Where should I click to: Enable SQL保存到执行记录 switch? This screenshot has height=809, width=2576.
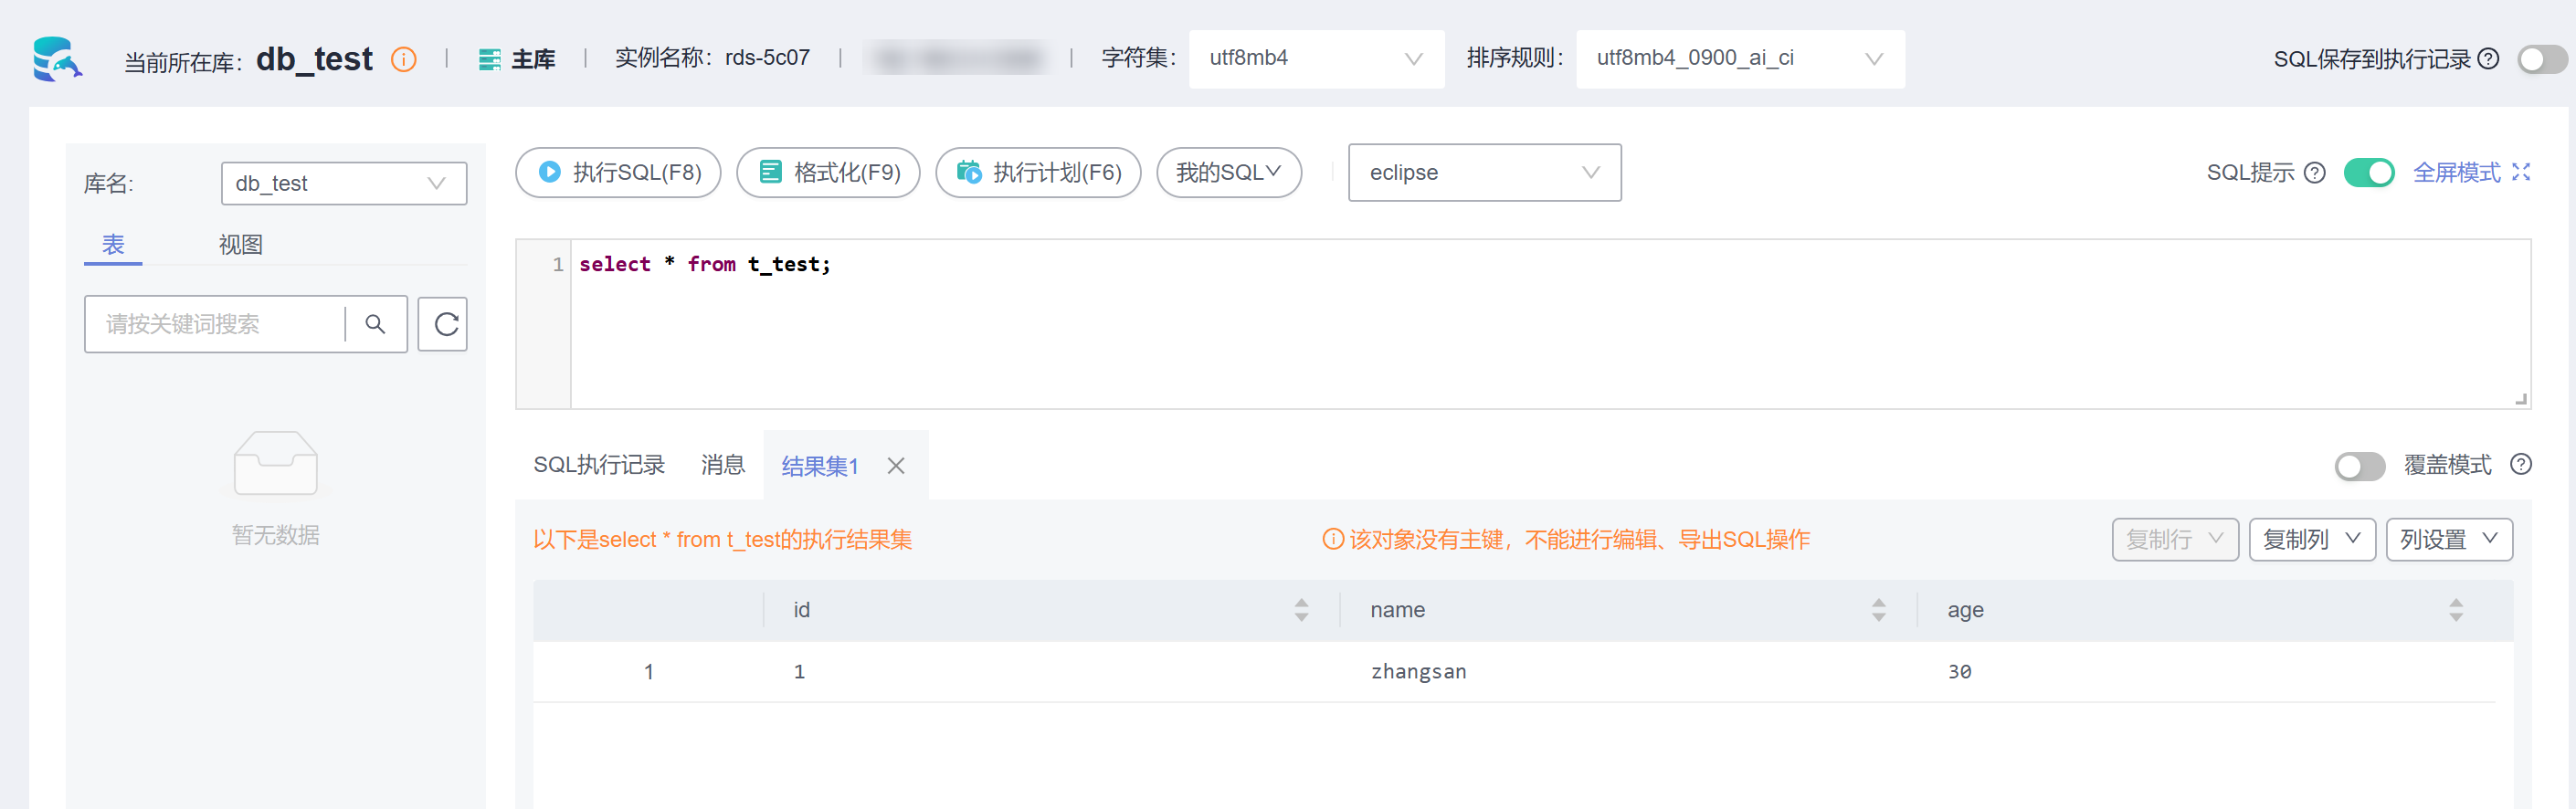[x=2541, y=60]
